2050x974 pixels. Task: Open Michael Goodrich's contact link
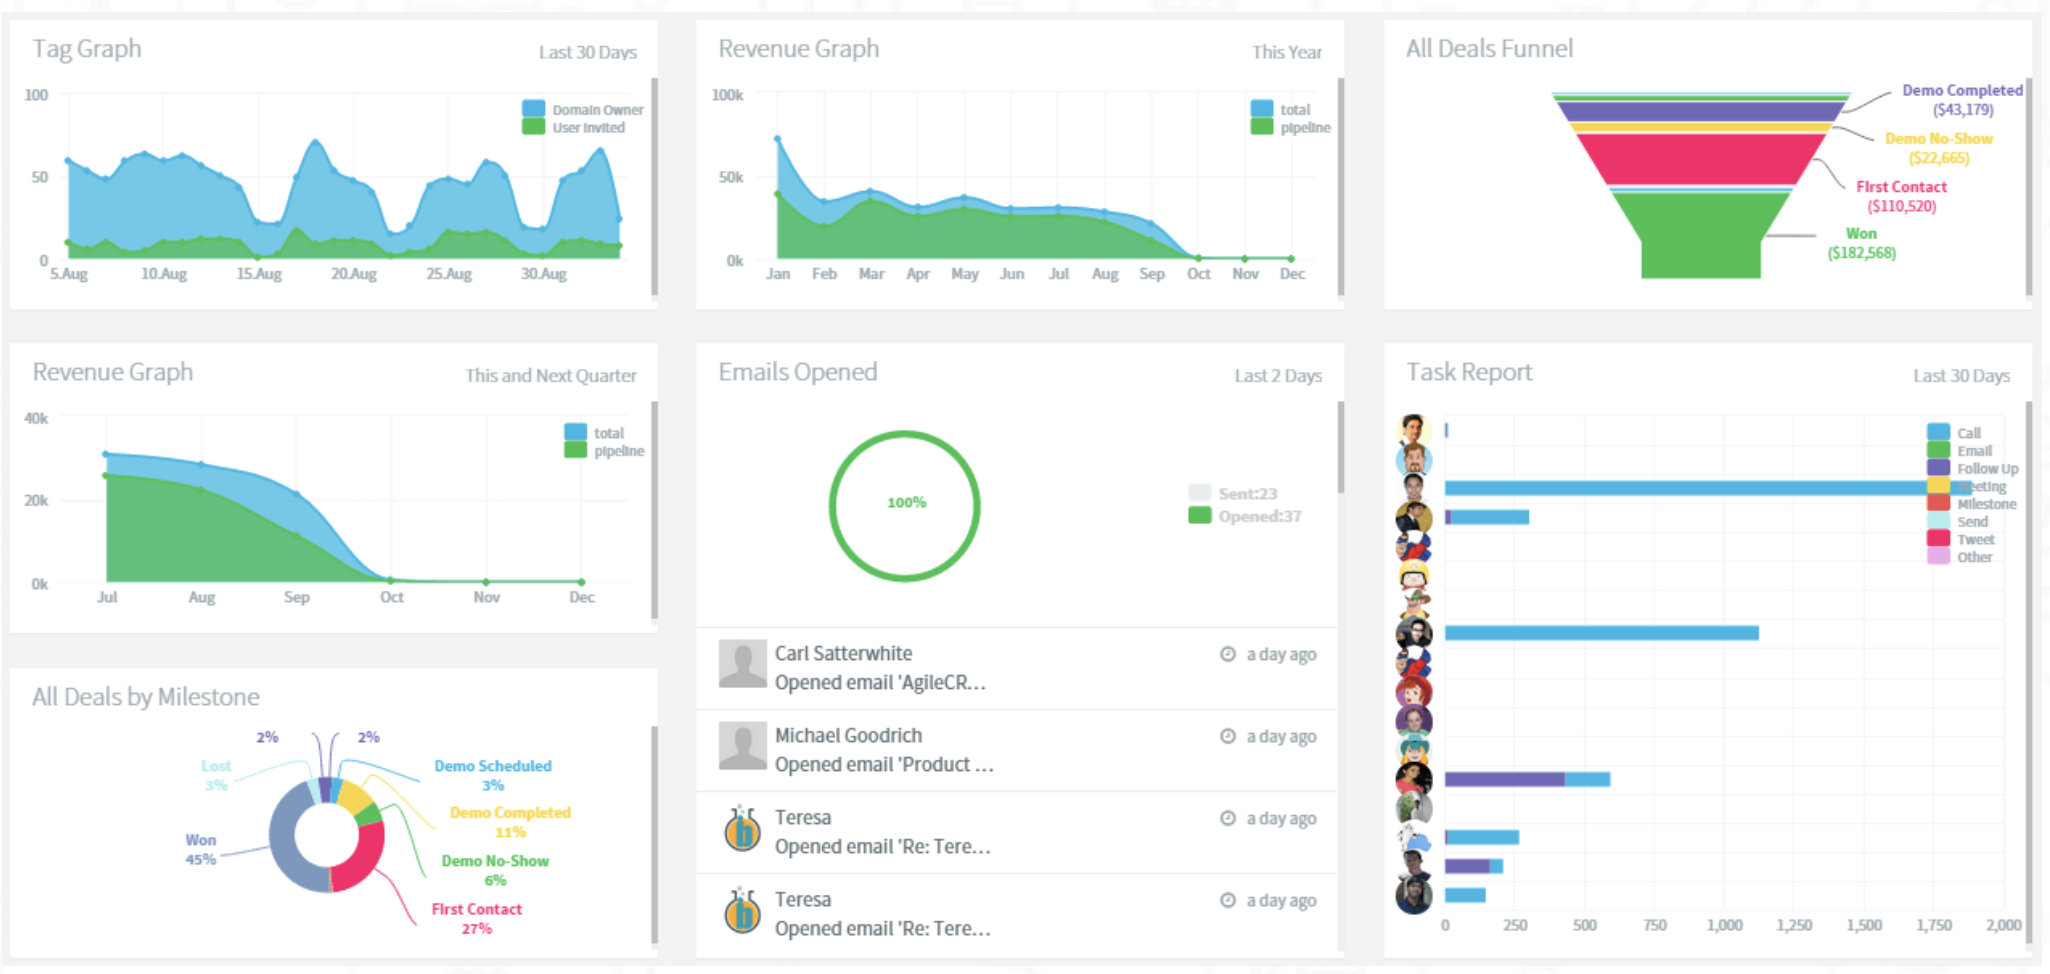point(848,735)
